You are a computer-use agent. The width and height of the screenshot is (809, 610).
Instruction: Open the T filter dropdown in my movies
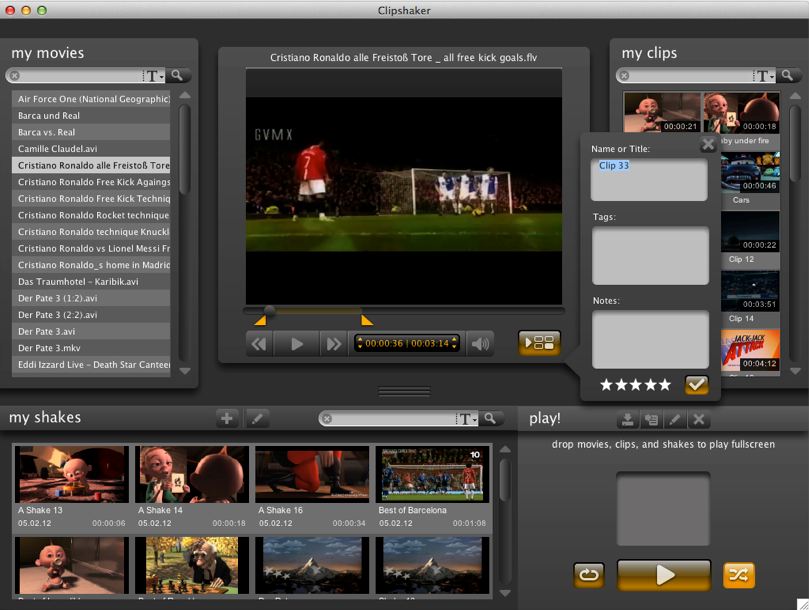154,75
